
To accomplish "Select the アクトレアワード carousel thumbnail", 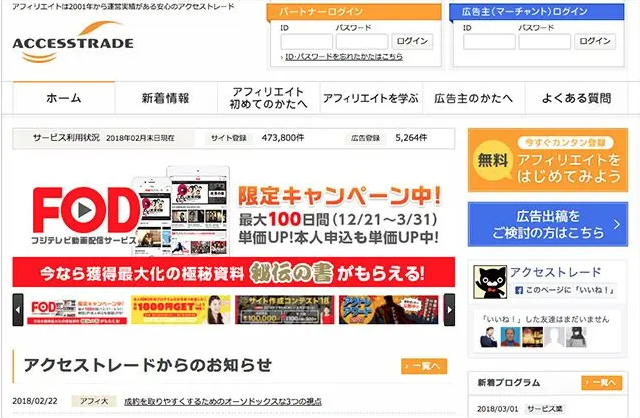I will point(389,310).
